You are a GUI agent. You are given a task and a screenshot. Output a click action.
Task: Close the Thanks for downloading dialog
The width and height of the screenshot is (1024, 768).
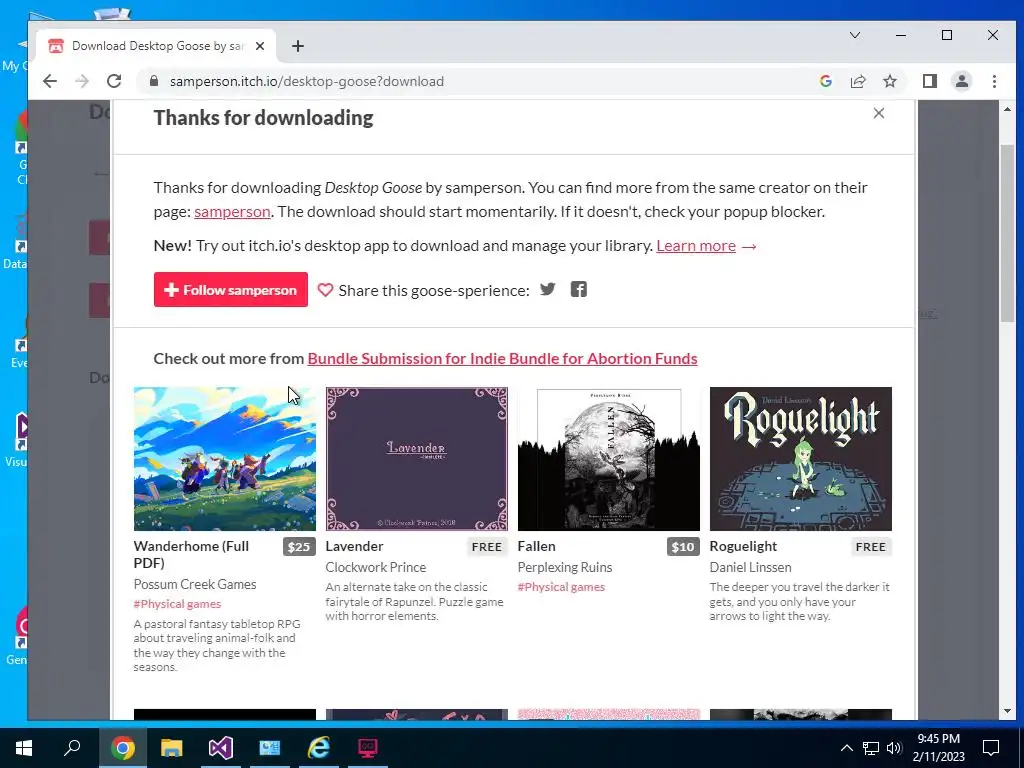tap(879, 113)
